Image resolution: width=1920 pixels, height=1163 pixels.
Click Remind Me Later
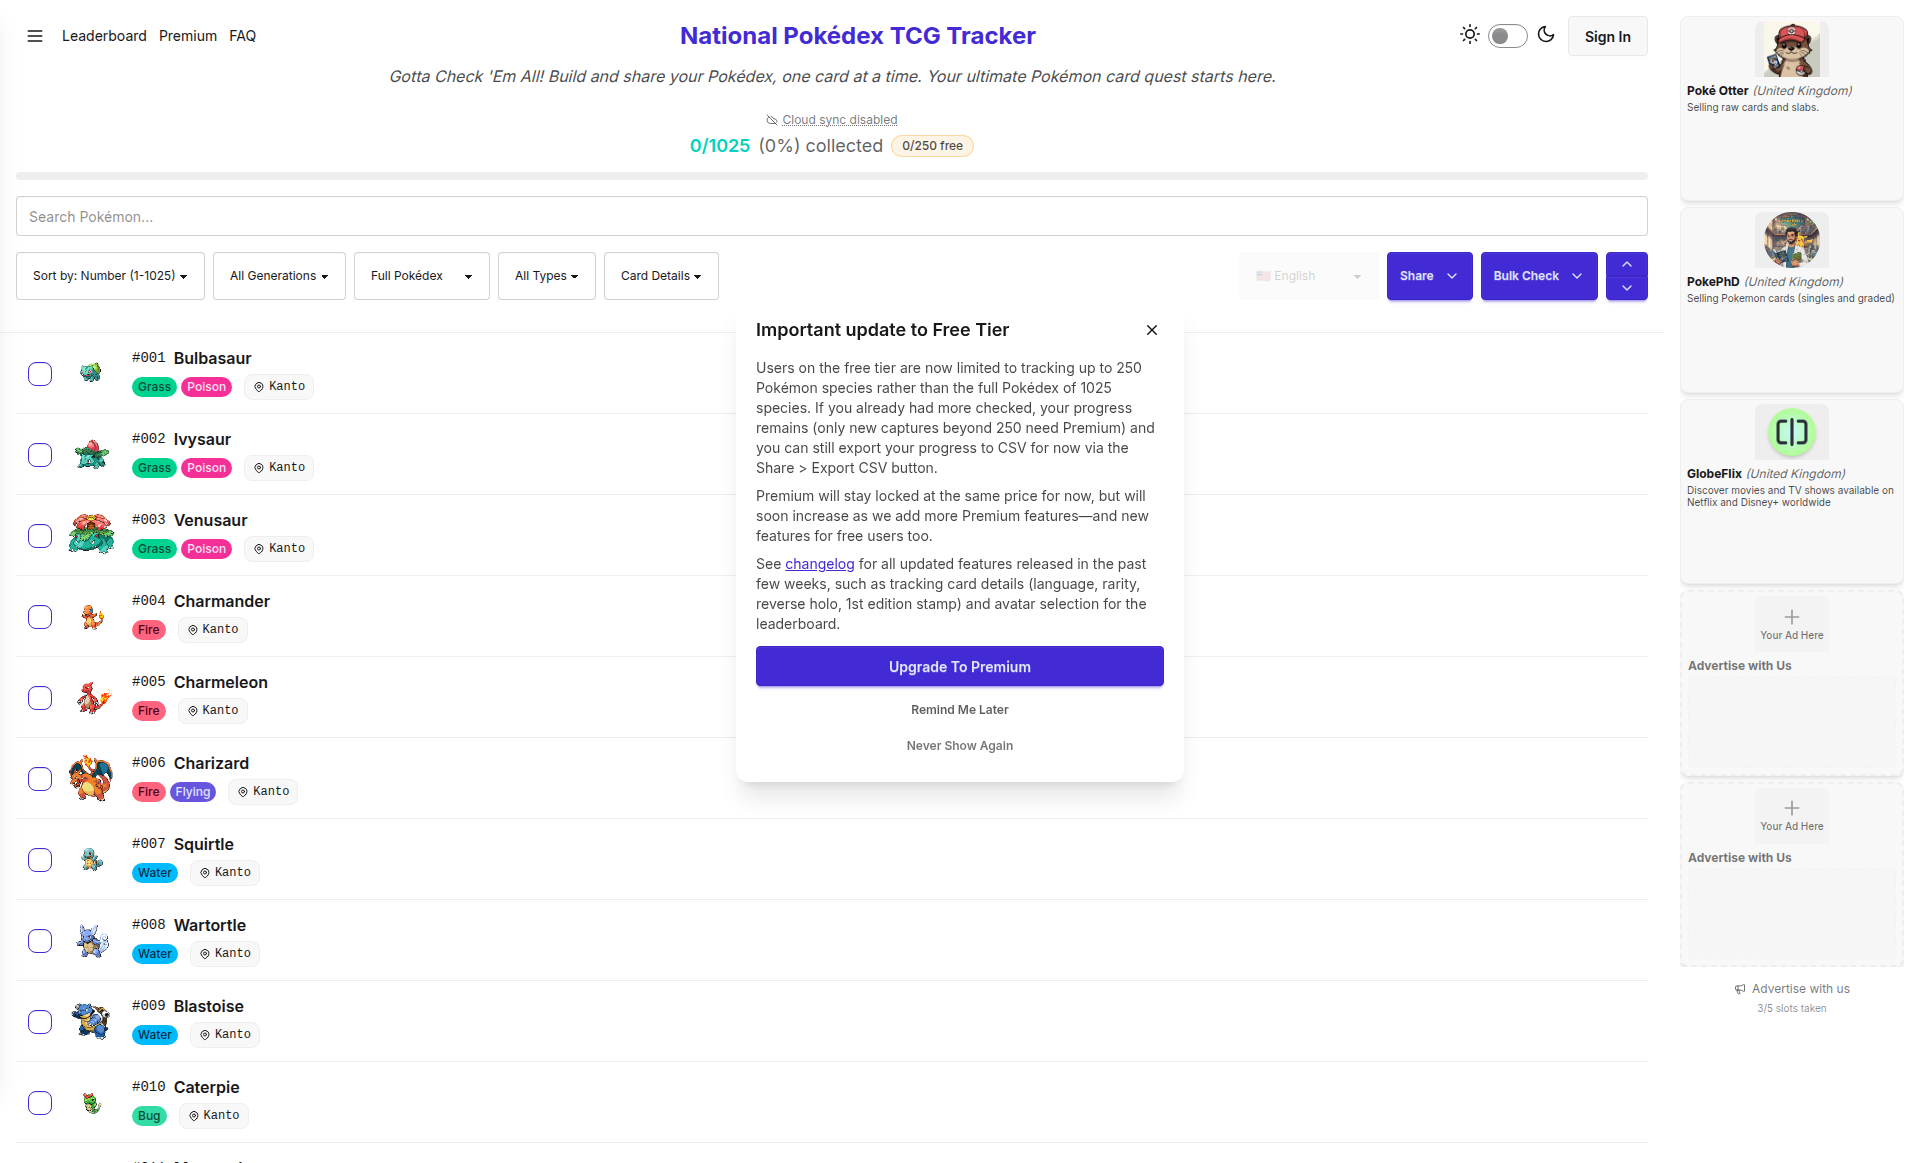[960, 710]
